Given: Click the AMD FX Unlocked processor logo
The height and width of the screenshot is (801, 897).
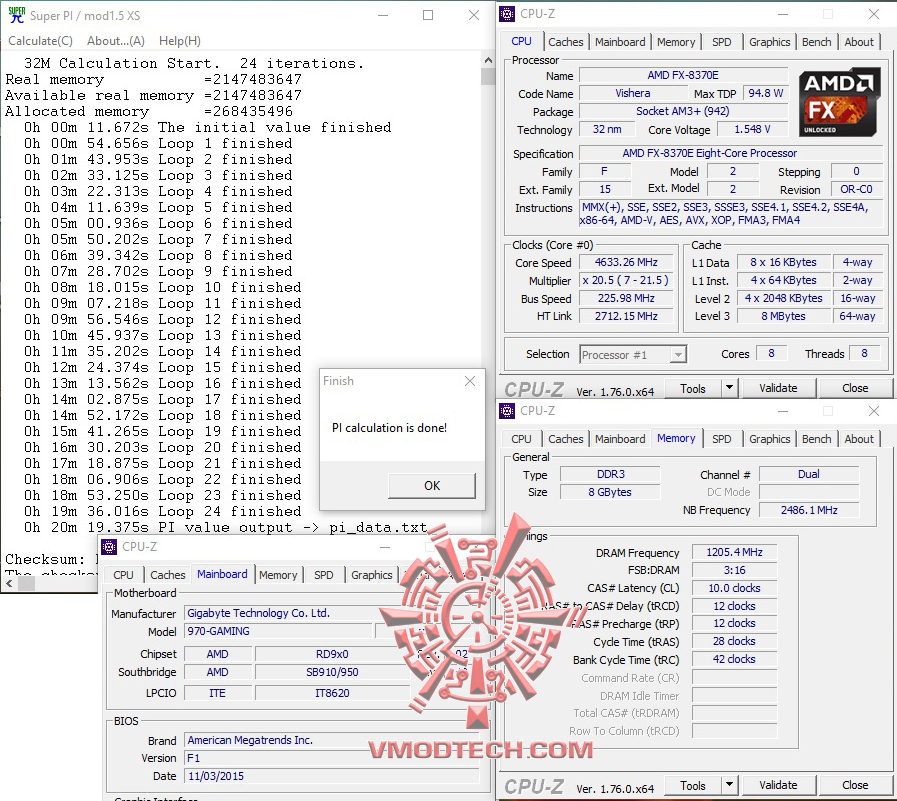Looking at the screenshot, I should (x=839, y=103).
